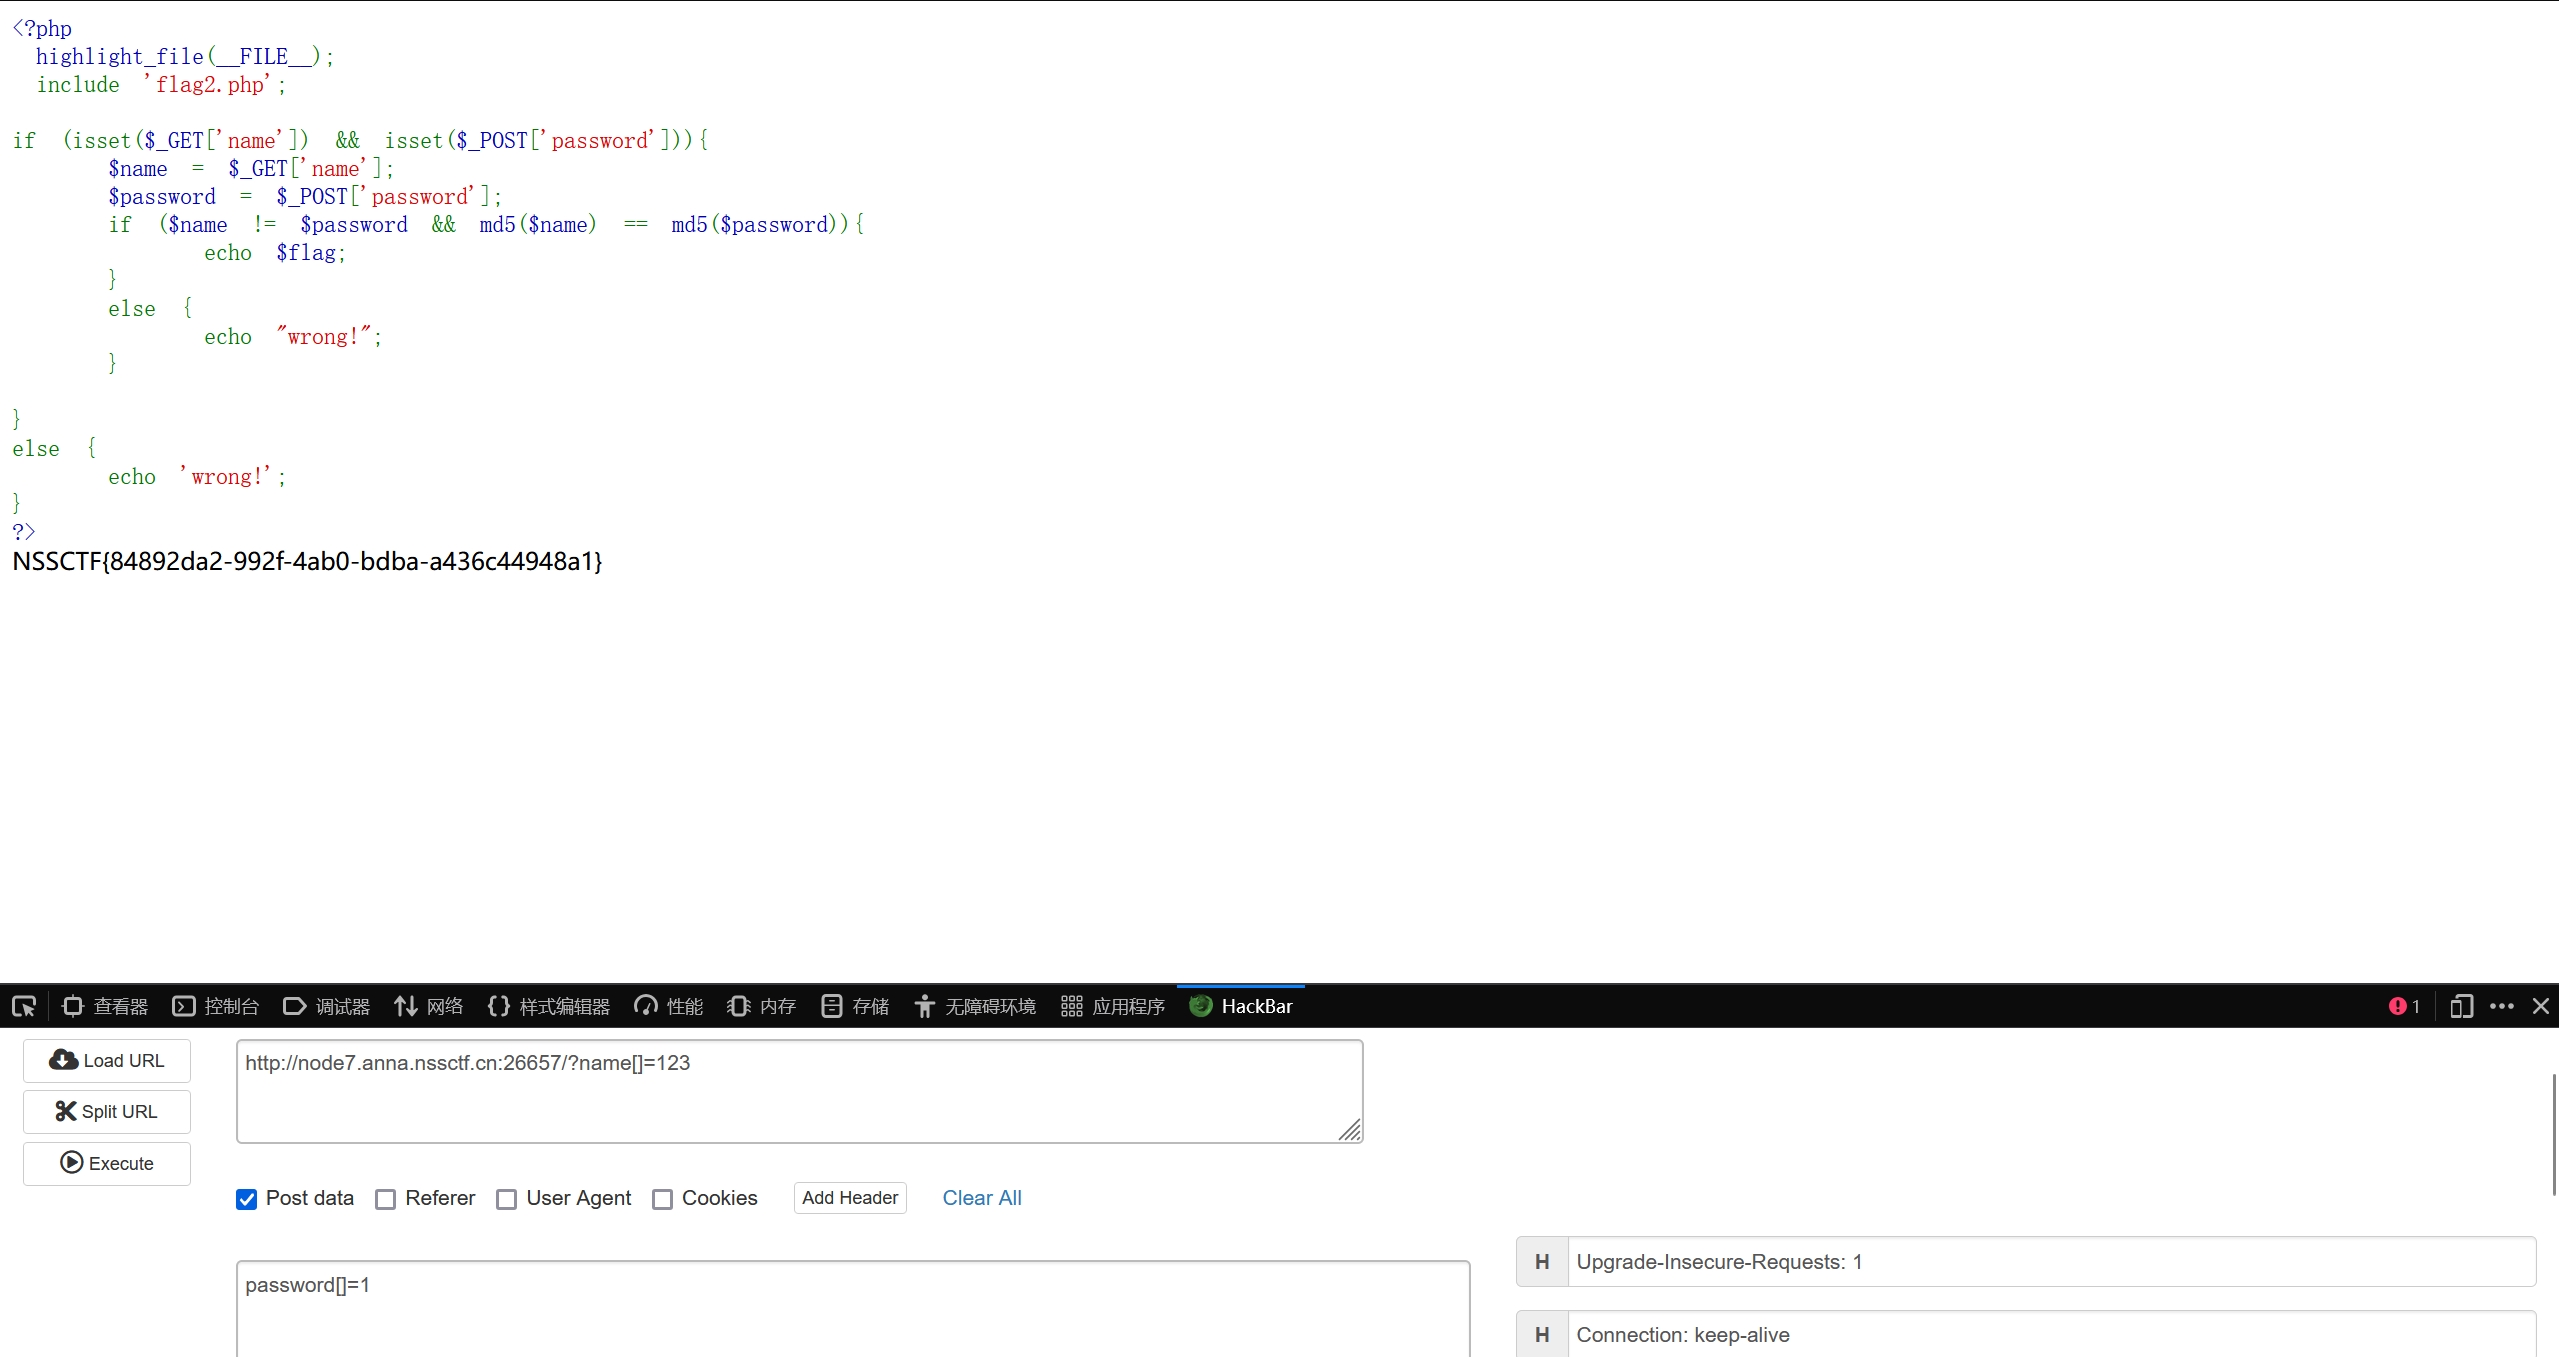Image resolution: width=2559 pixels, height=1357 pixels.
Task: Click the post data text area with password[]=1
Action: (853, 1308)
